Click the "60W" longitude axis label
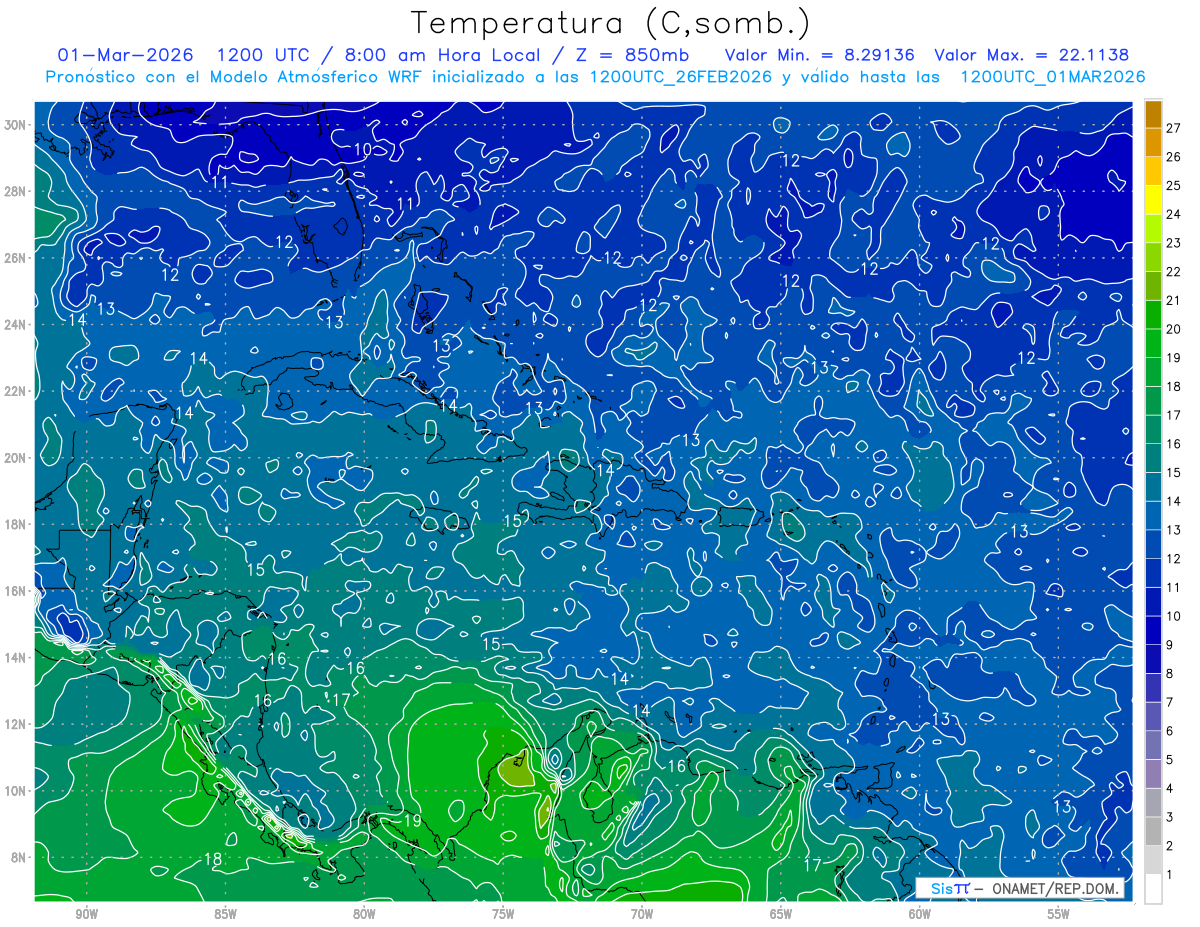Image resolution: width=1200 pixels, height=927 pixels. tap(920, 914)
